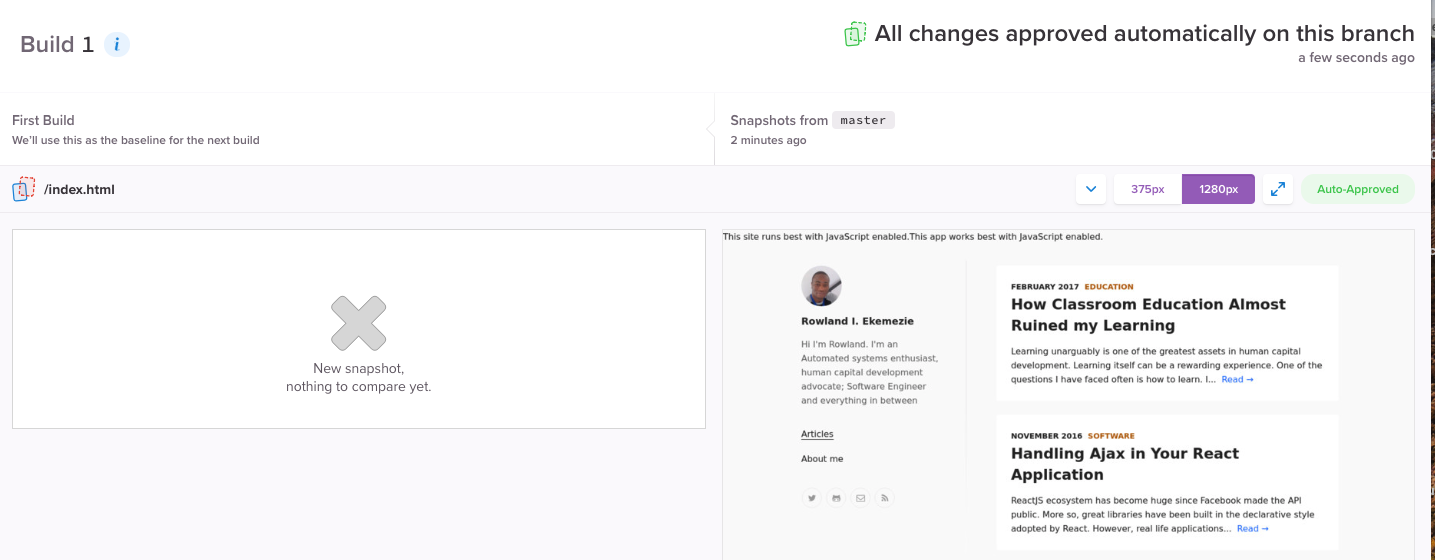Open fullscreen view with the expand arrows icon
The image size is (1435, 560).
1277,189
